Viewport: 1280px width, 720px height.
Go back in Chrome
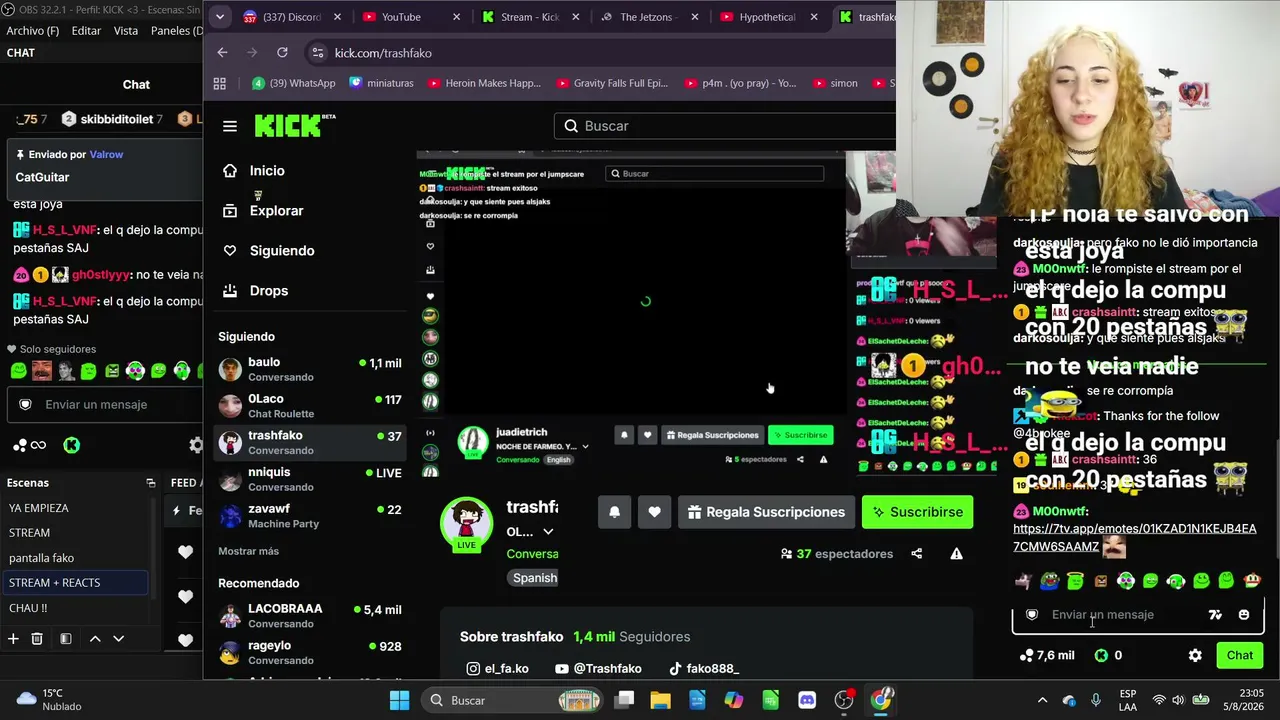222,53
